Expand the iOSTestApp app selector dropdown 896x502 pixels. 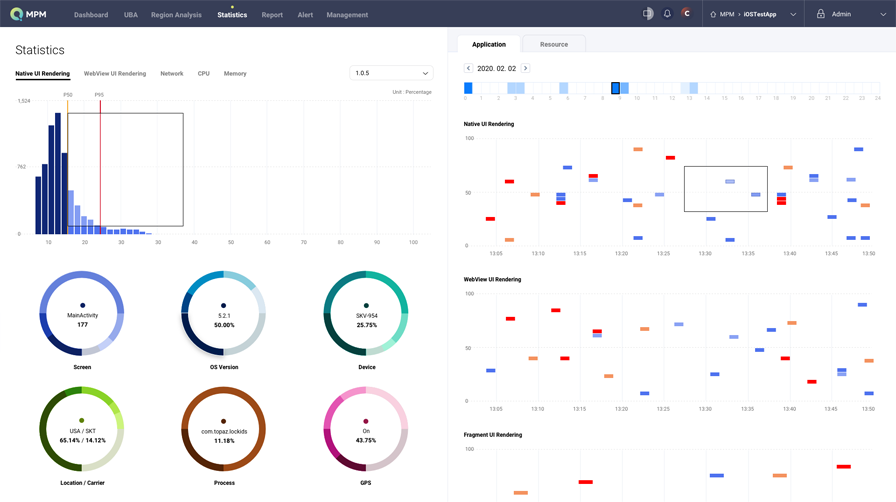[x=793, y=14]
